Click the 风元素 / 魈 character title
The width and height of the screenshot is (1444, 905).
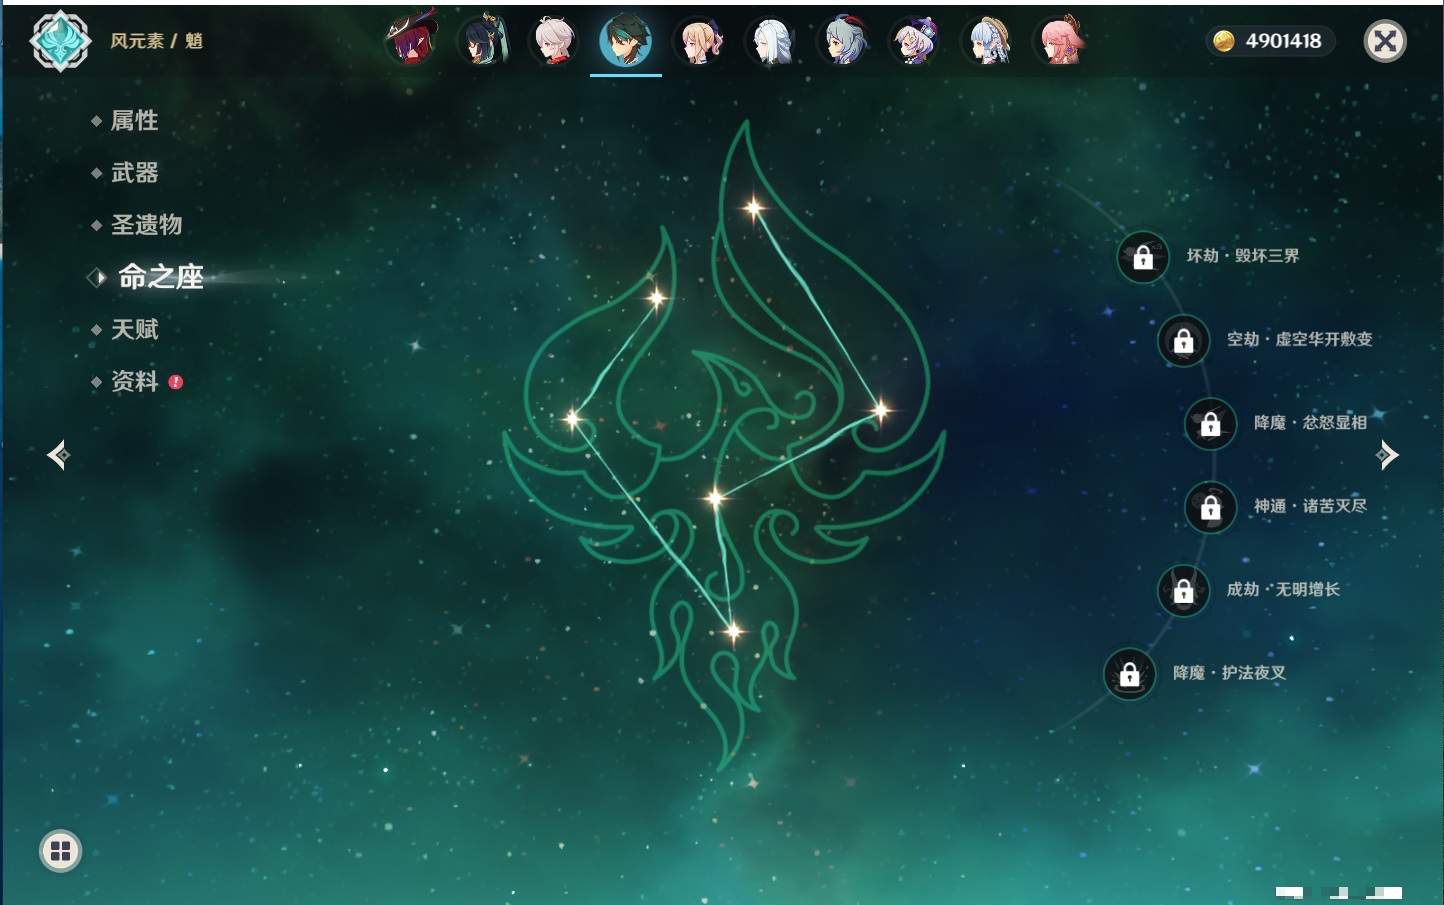click(x=156, y=41)
